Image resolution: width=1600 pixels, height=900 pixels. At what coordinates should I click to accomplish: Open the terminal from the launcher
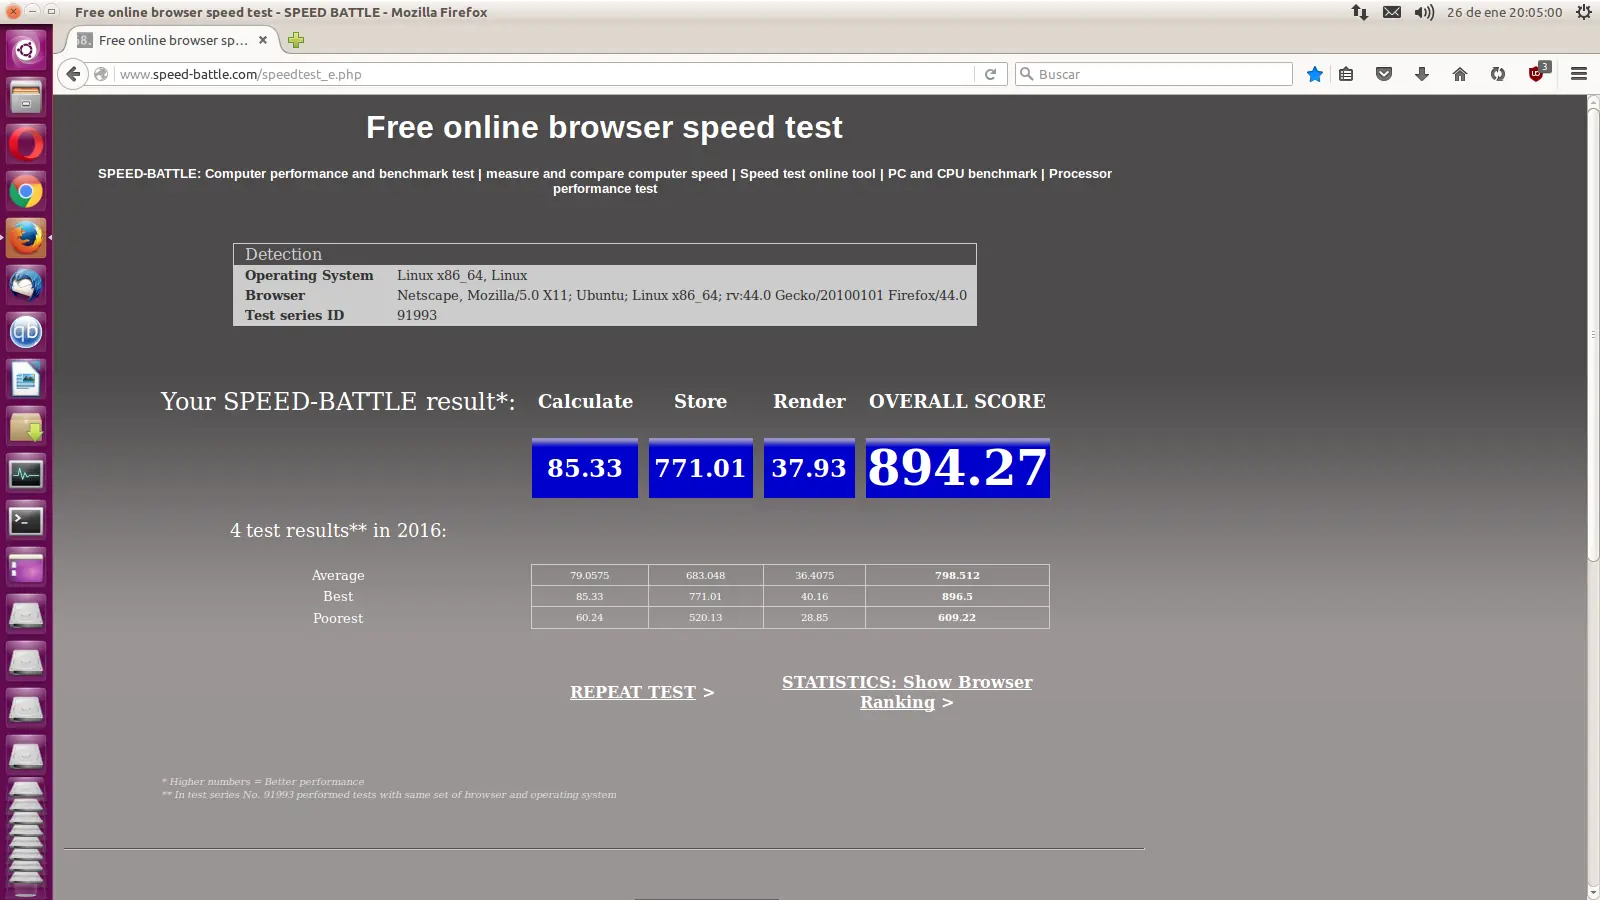pyautogui.click(x=25, y=521)
